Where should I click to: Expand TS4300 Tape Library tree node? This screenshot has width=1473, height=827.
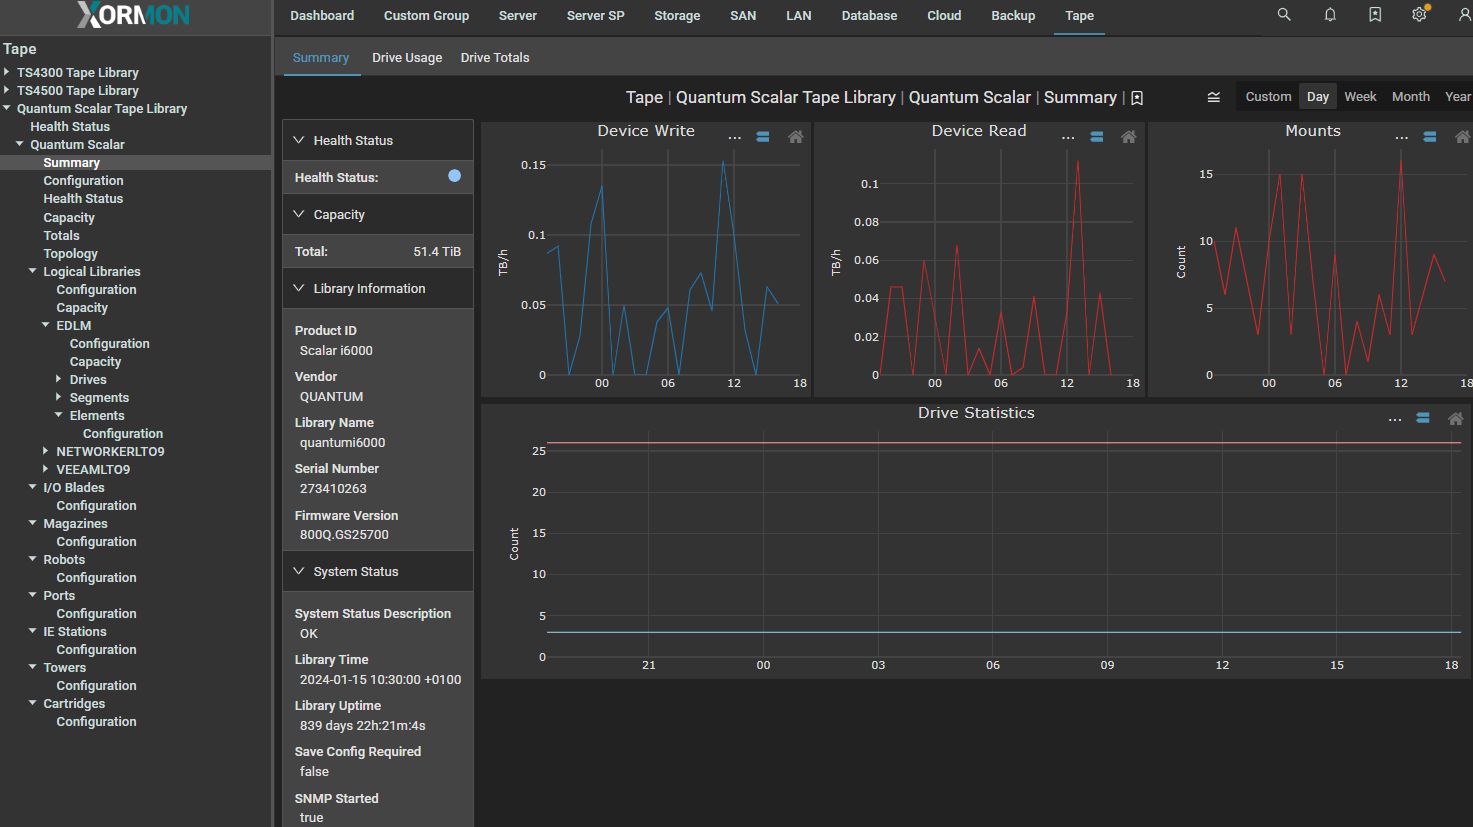7,72
